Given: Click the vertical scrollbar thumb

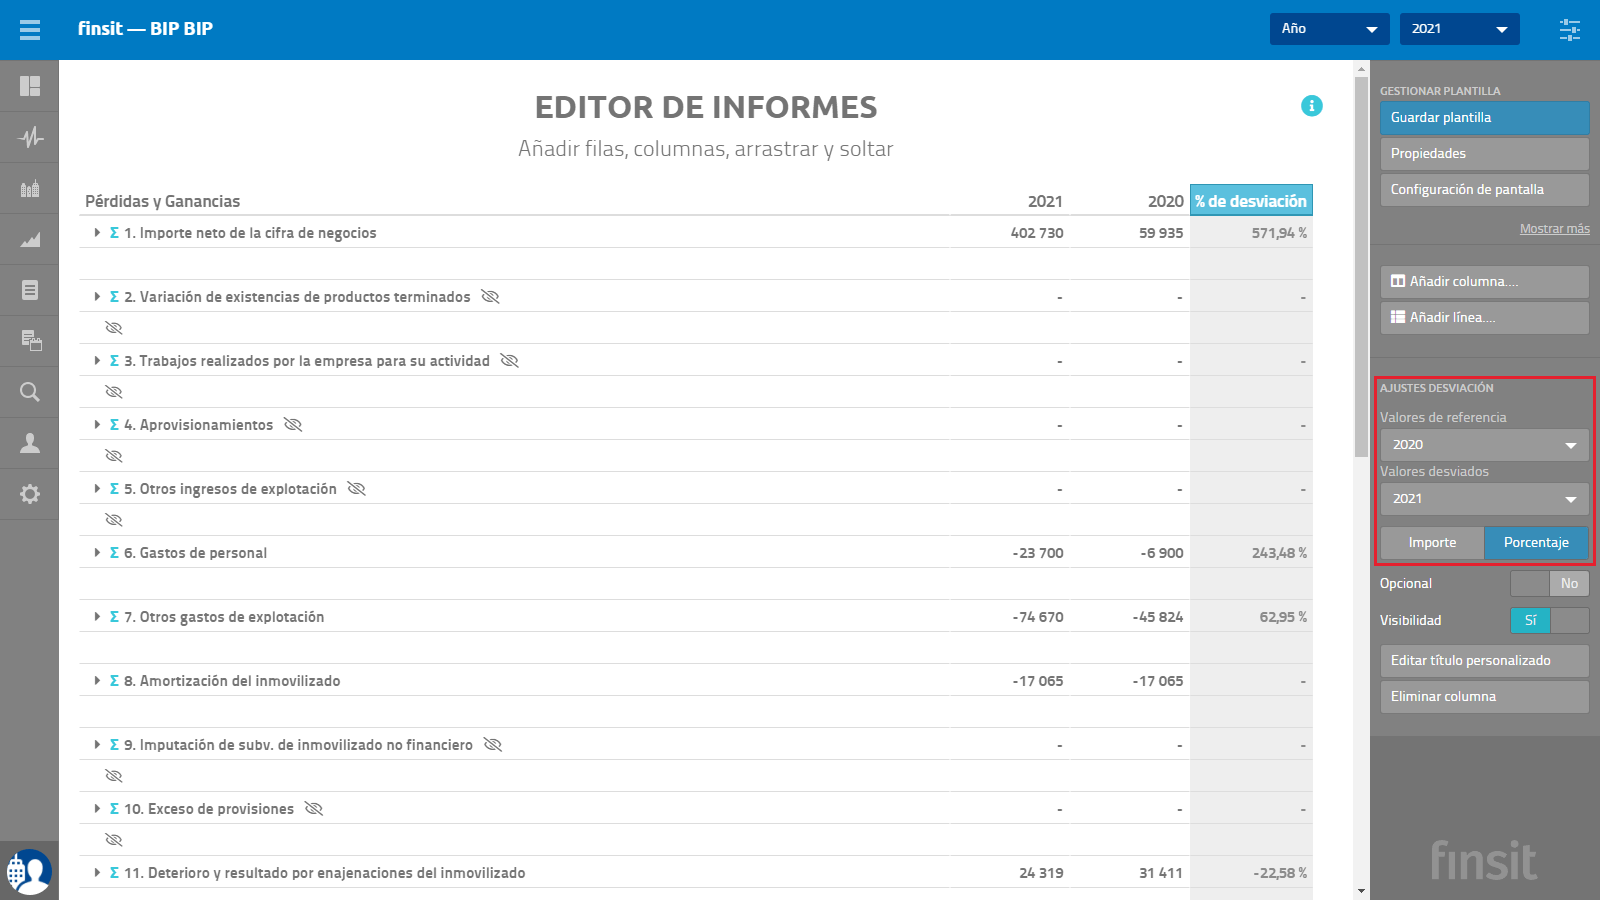Looking at the screenshot, I should pyautogui.click(x=1361, y=267).
